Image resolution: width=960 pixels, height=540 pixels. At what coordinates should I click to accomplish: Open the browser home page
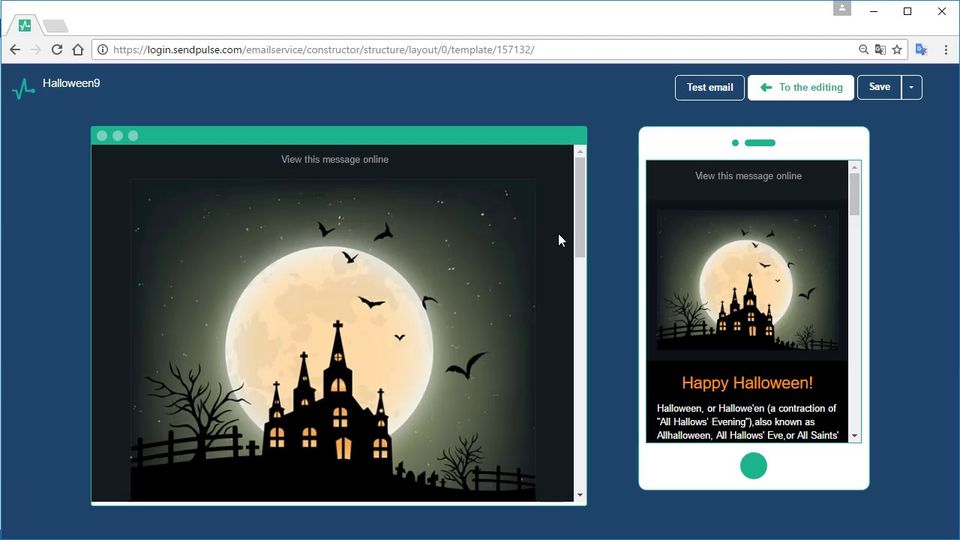[x=78, y=50]
